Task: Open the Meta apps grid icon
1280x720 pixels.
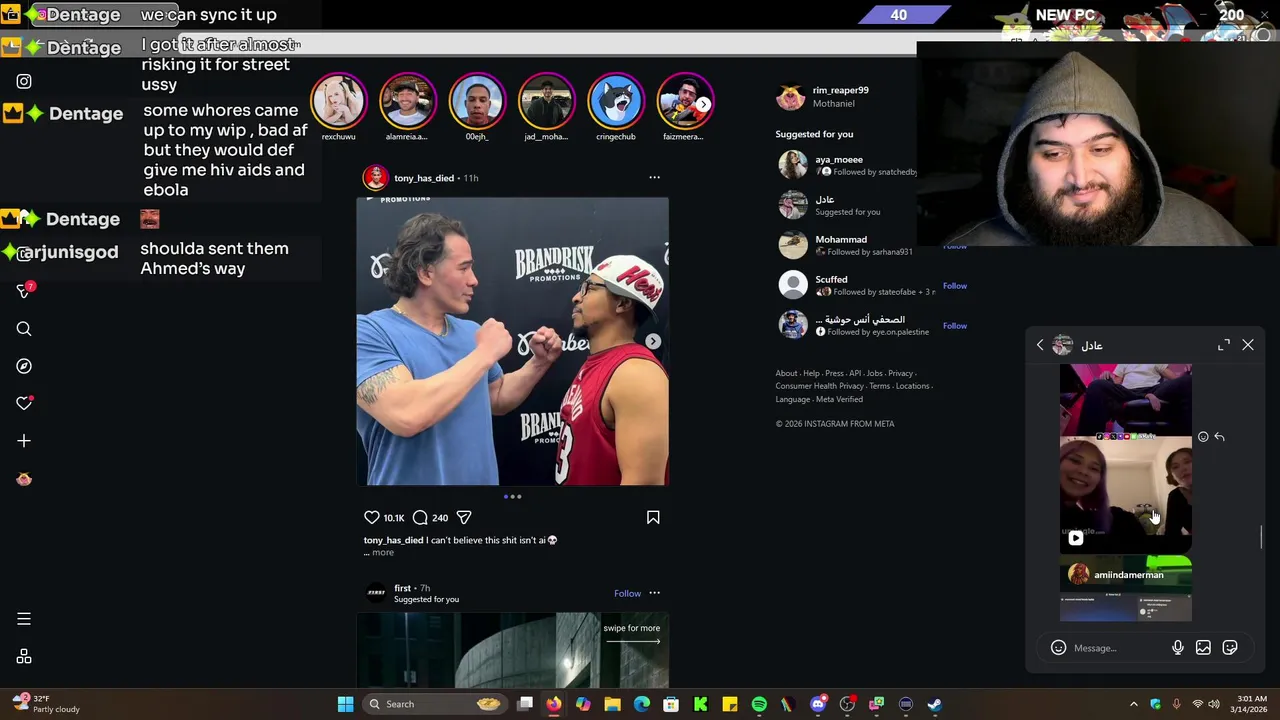Action: [24, 657]
